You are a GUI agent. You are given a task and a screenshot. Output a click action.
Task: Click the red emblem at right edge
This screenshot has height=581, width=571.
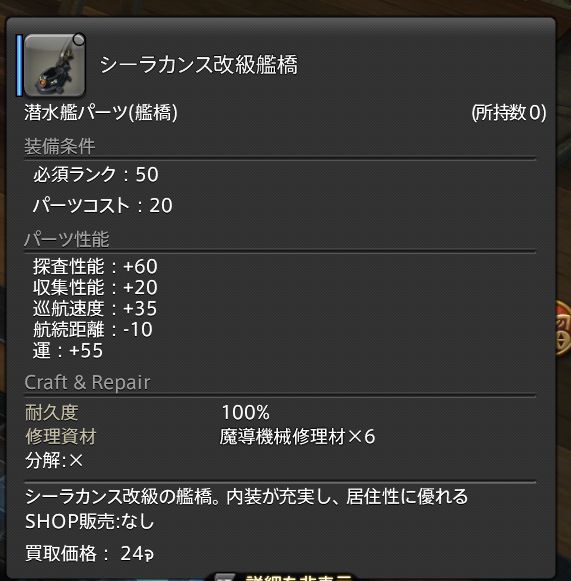pos(563,330)
